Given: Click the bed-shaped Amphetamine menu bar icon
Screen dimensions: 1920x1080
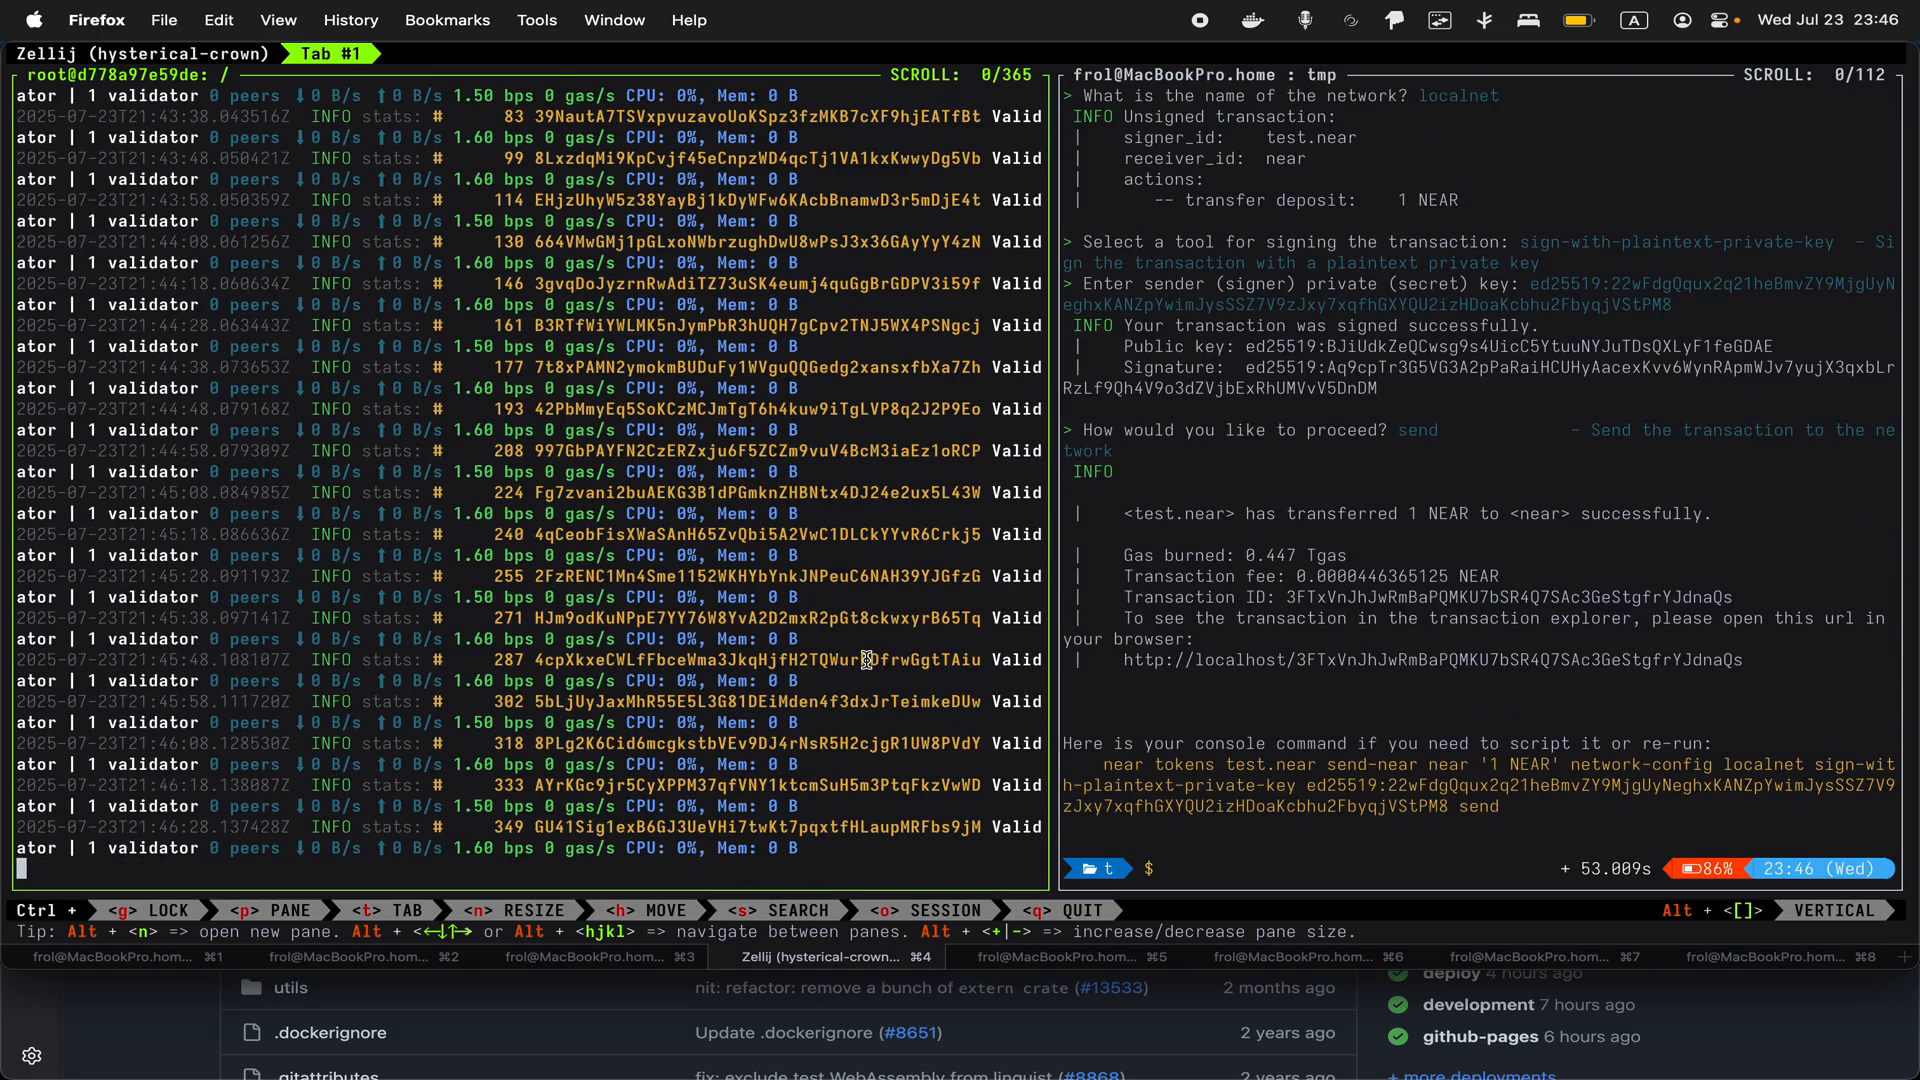Looking at the screenshot, I should (1529, 20).
